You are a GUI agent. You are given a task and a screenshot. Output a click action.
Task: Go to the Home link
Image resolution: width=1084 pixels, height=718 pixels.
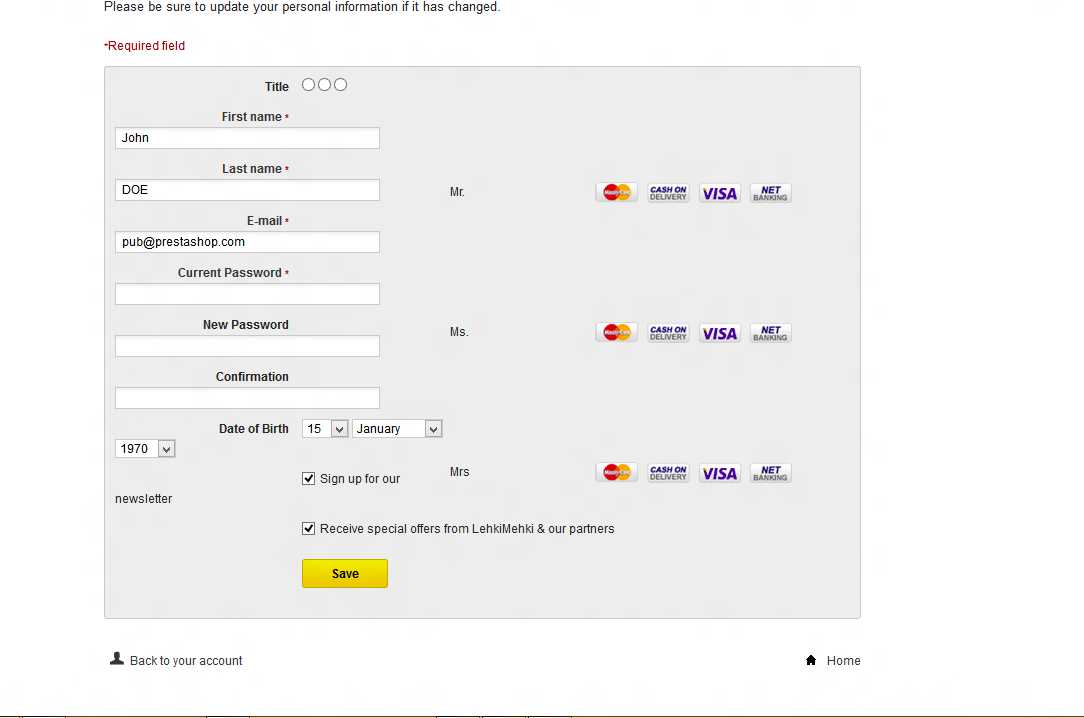pos(843,661)
